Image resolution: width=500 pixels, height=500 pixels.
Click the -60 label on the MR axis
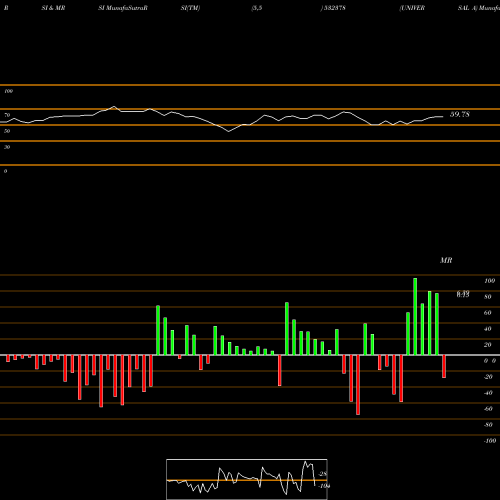(488, 409)
